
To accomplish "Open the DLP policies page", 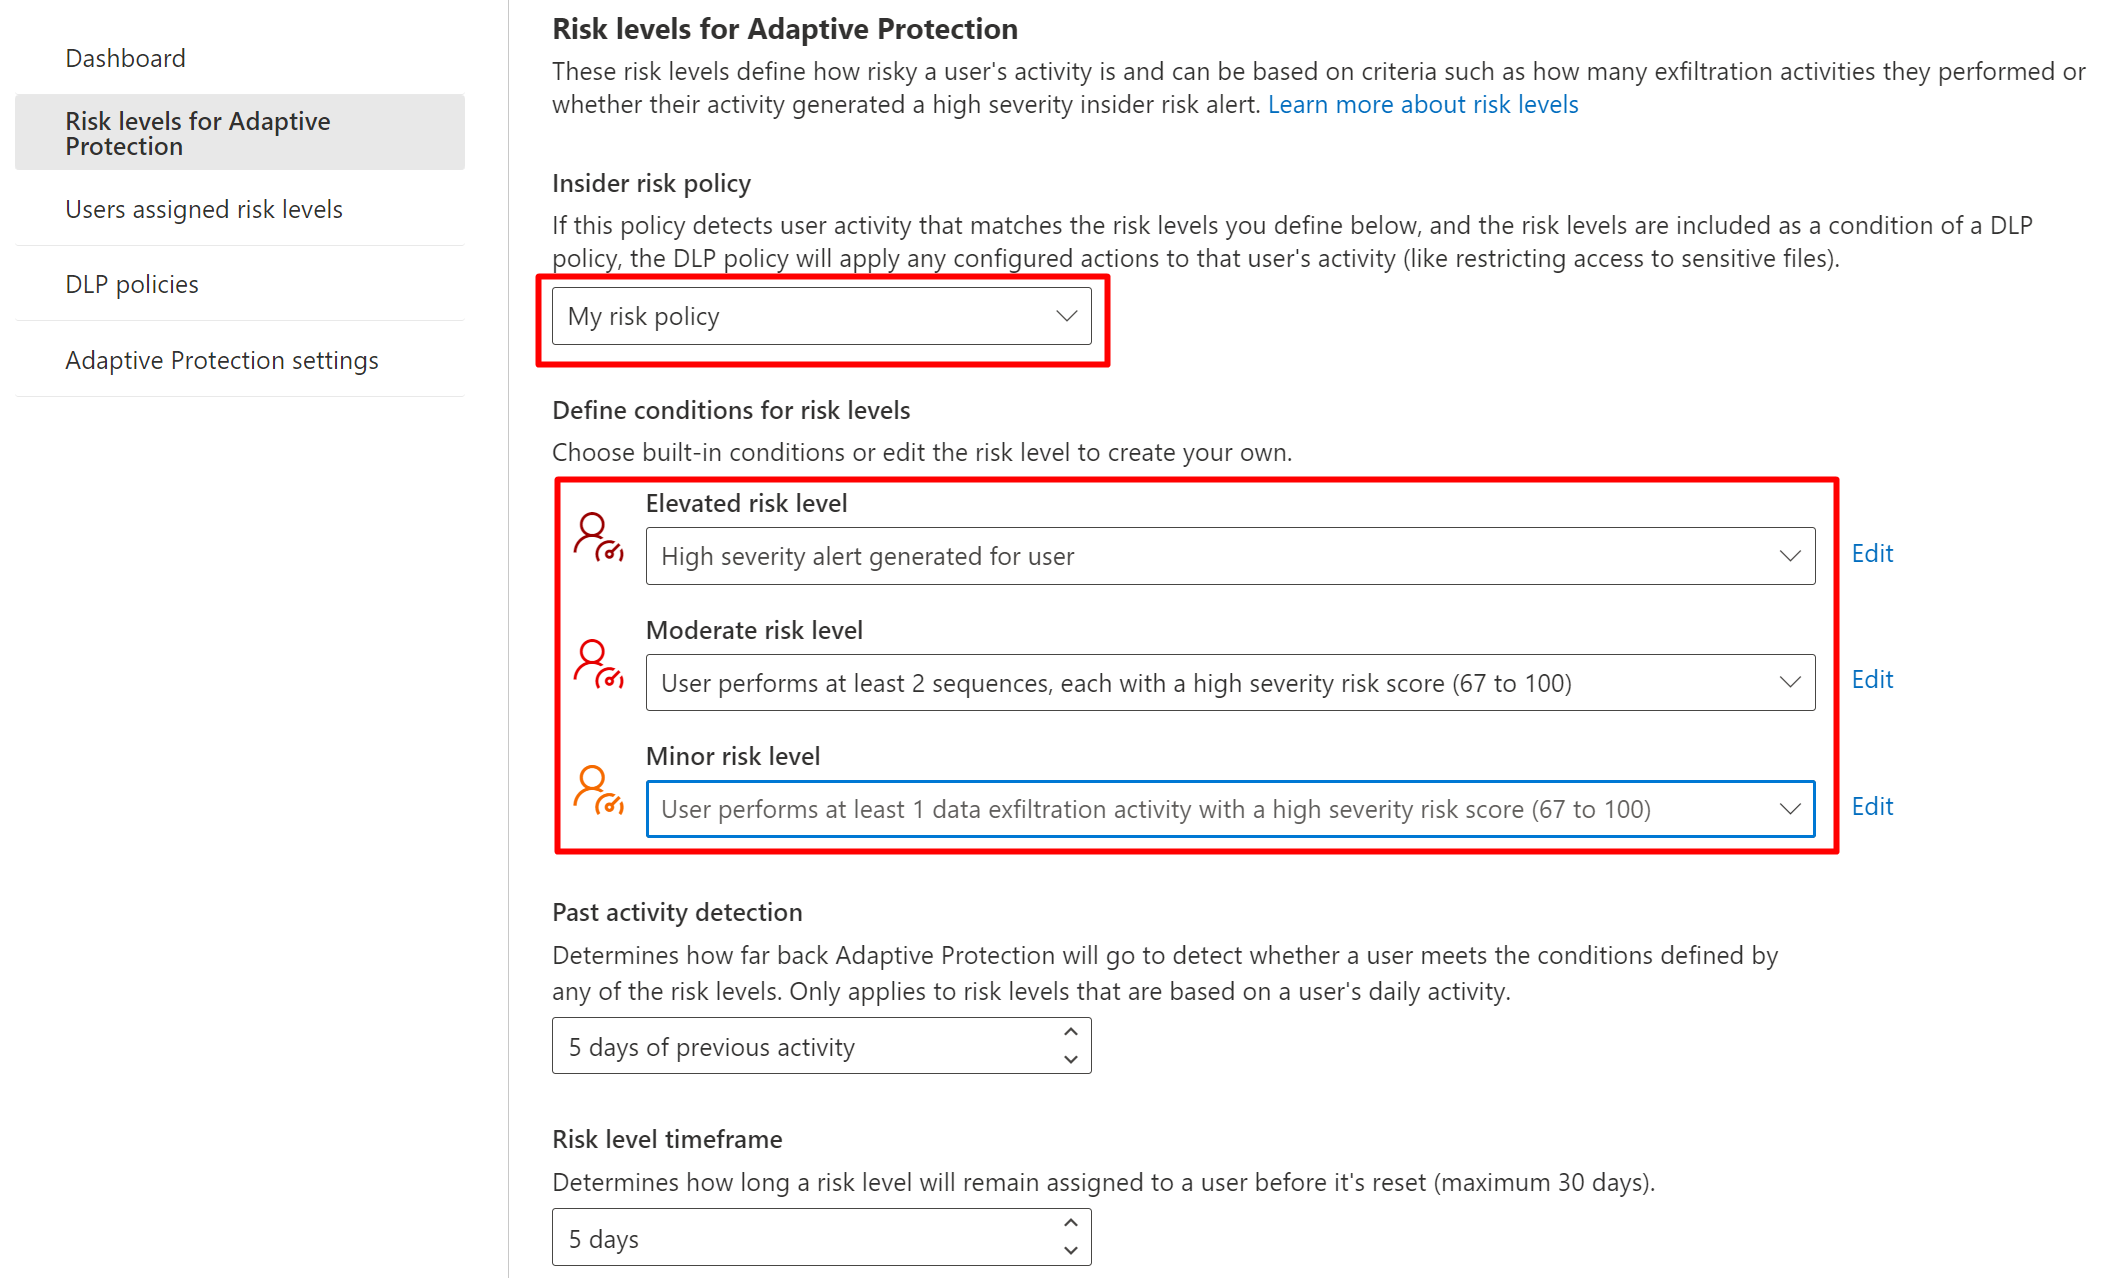I will click(x=132, y=284).
